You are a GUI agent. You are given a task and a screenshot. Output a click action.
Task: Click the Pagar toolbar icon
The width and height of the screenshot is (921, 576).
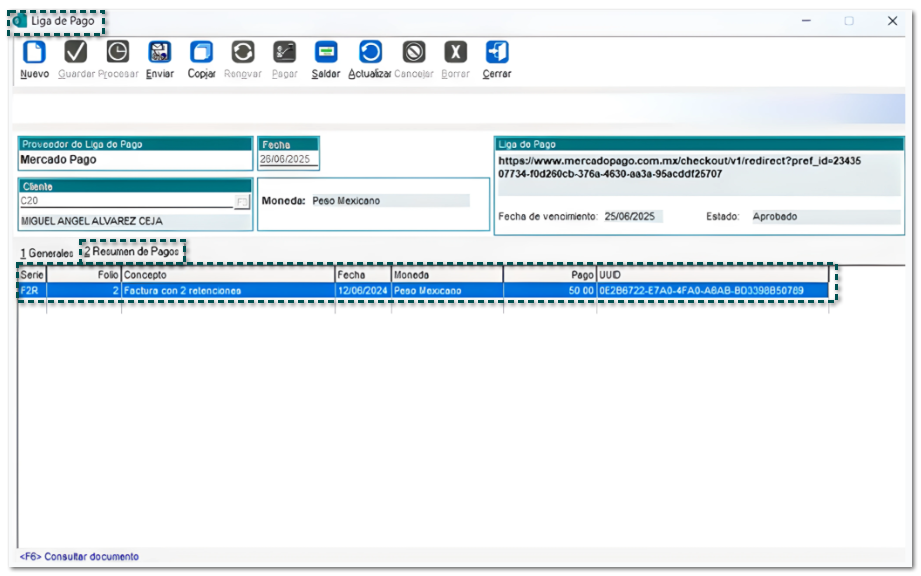tap(285, 53)
